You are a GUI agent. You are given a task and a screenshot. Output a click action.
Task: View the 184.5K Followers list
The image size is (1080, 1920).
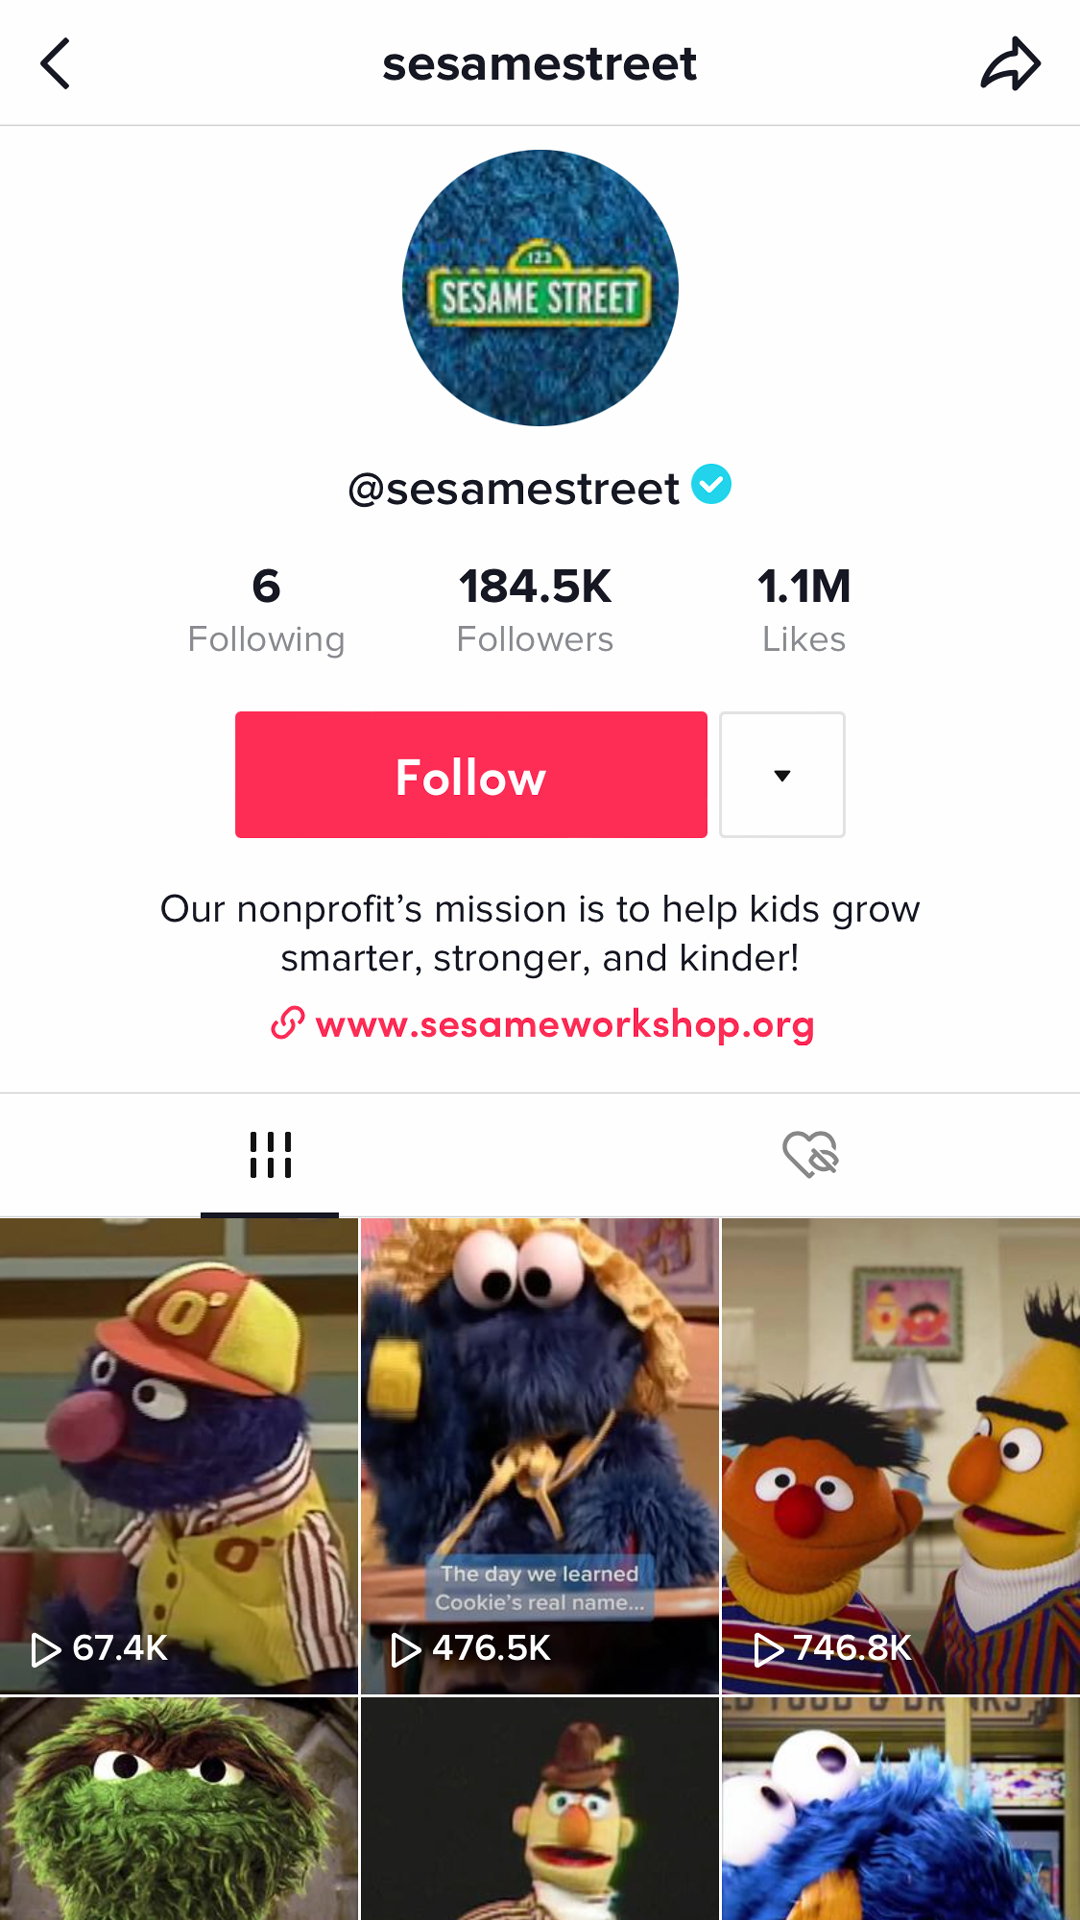(x=535, y=609)
